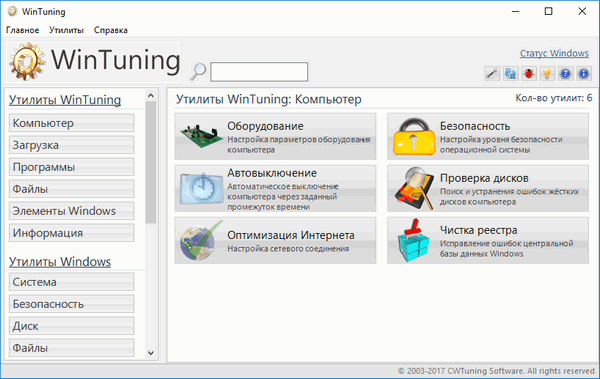Click into the search text field

(x=259, y=72)
